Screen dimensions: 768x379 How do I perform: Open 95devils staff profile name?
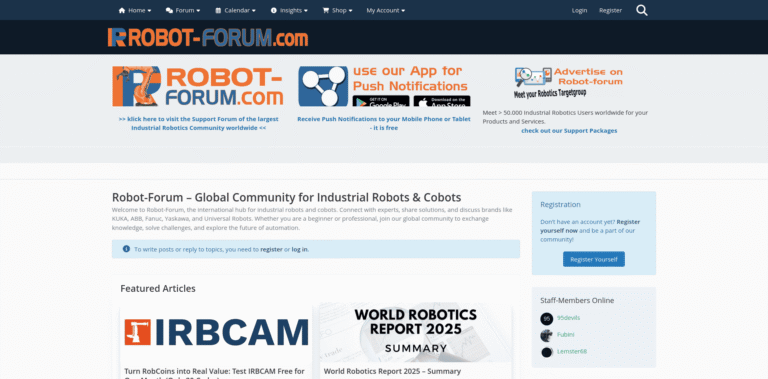coord(569,318)
